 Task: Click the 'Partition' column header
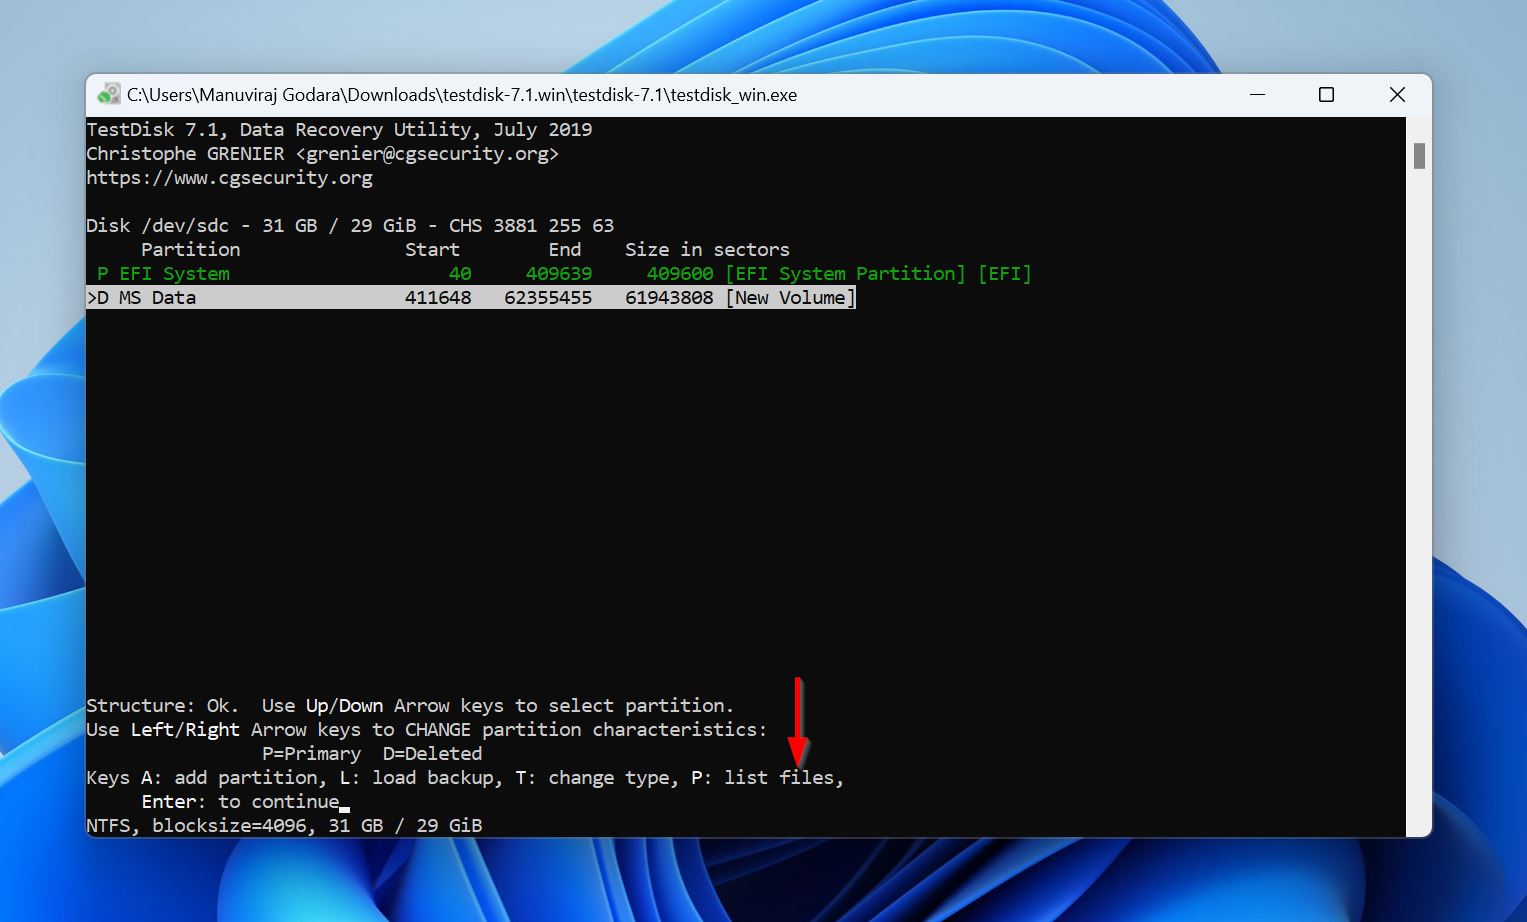click(190, 250)
